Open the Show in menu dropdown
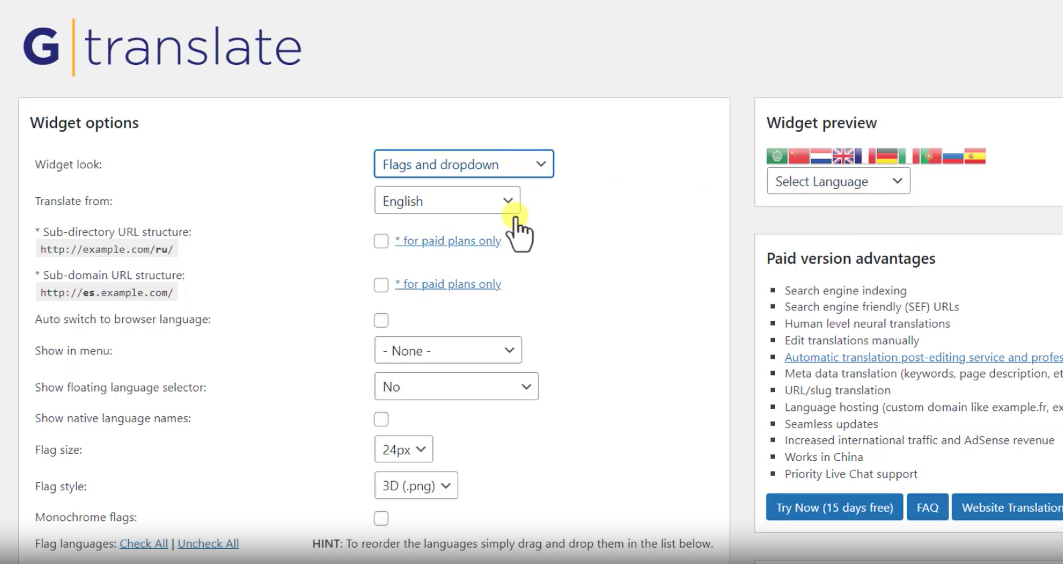 pos(448,351)
